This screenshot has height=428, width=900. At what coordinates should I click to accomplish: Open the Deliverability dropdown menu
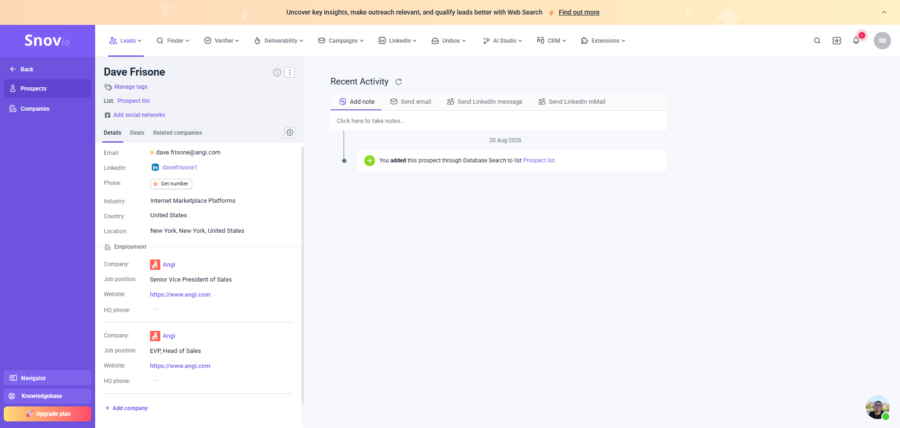pos(278,41)
